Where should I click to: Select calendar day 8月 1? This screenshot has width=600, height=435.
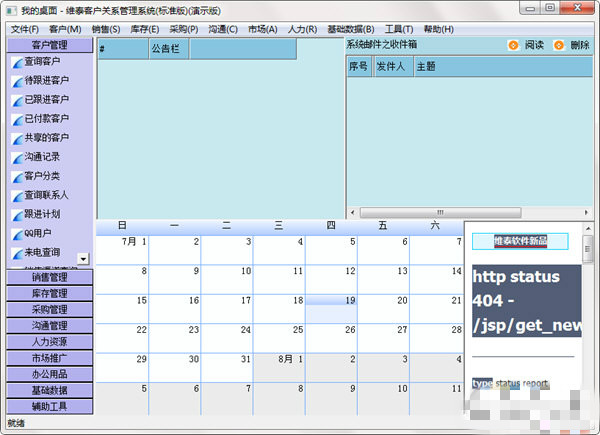(x=279, y=368)
